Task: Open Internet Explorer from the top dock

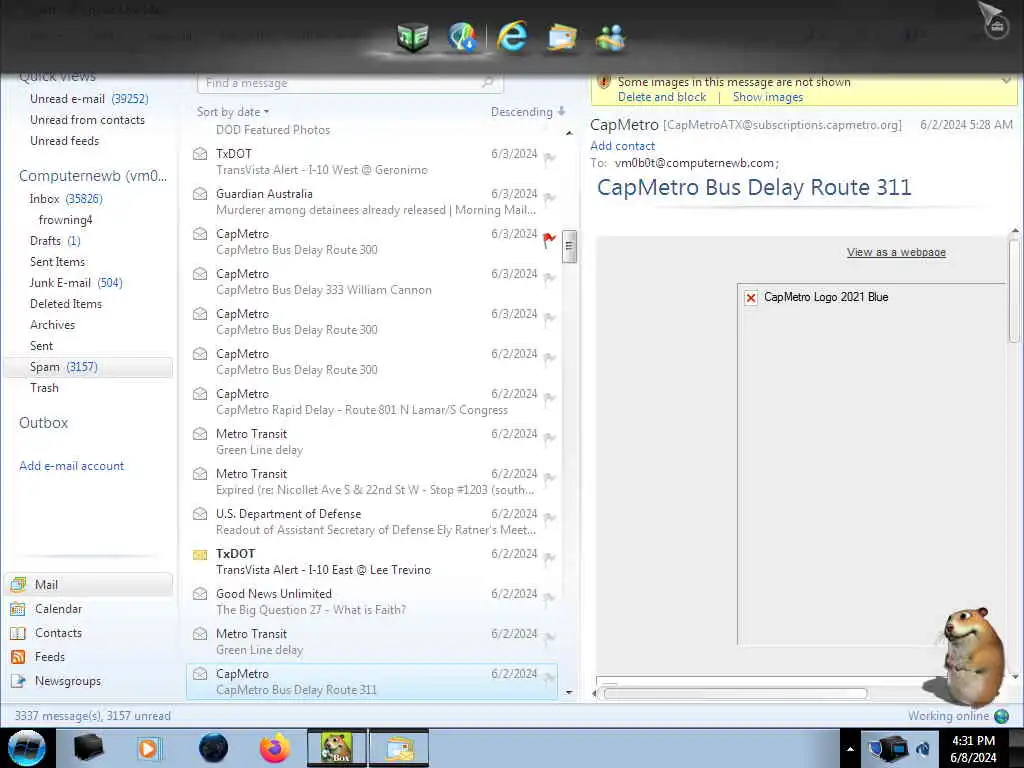Action: [x=512, y=36]
